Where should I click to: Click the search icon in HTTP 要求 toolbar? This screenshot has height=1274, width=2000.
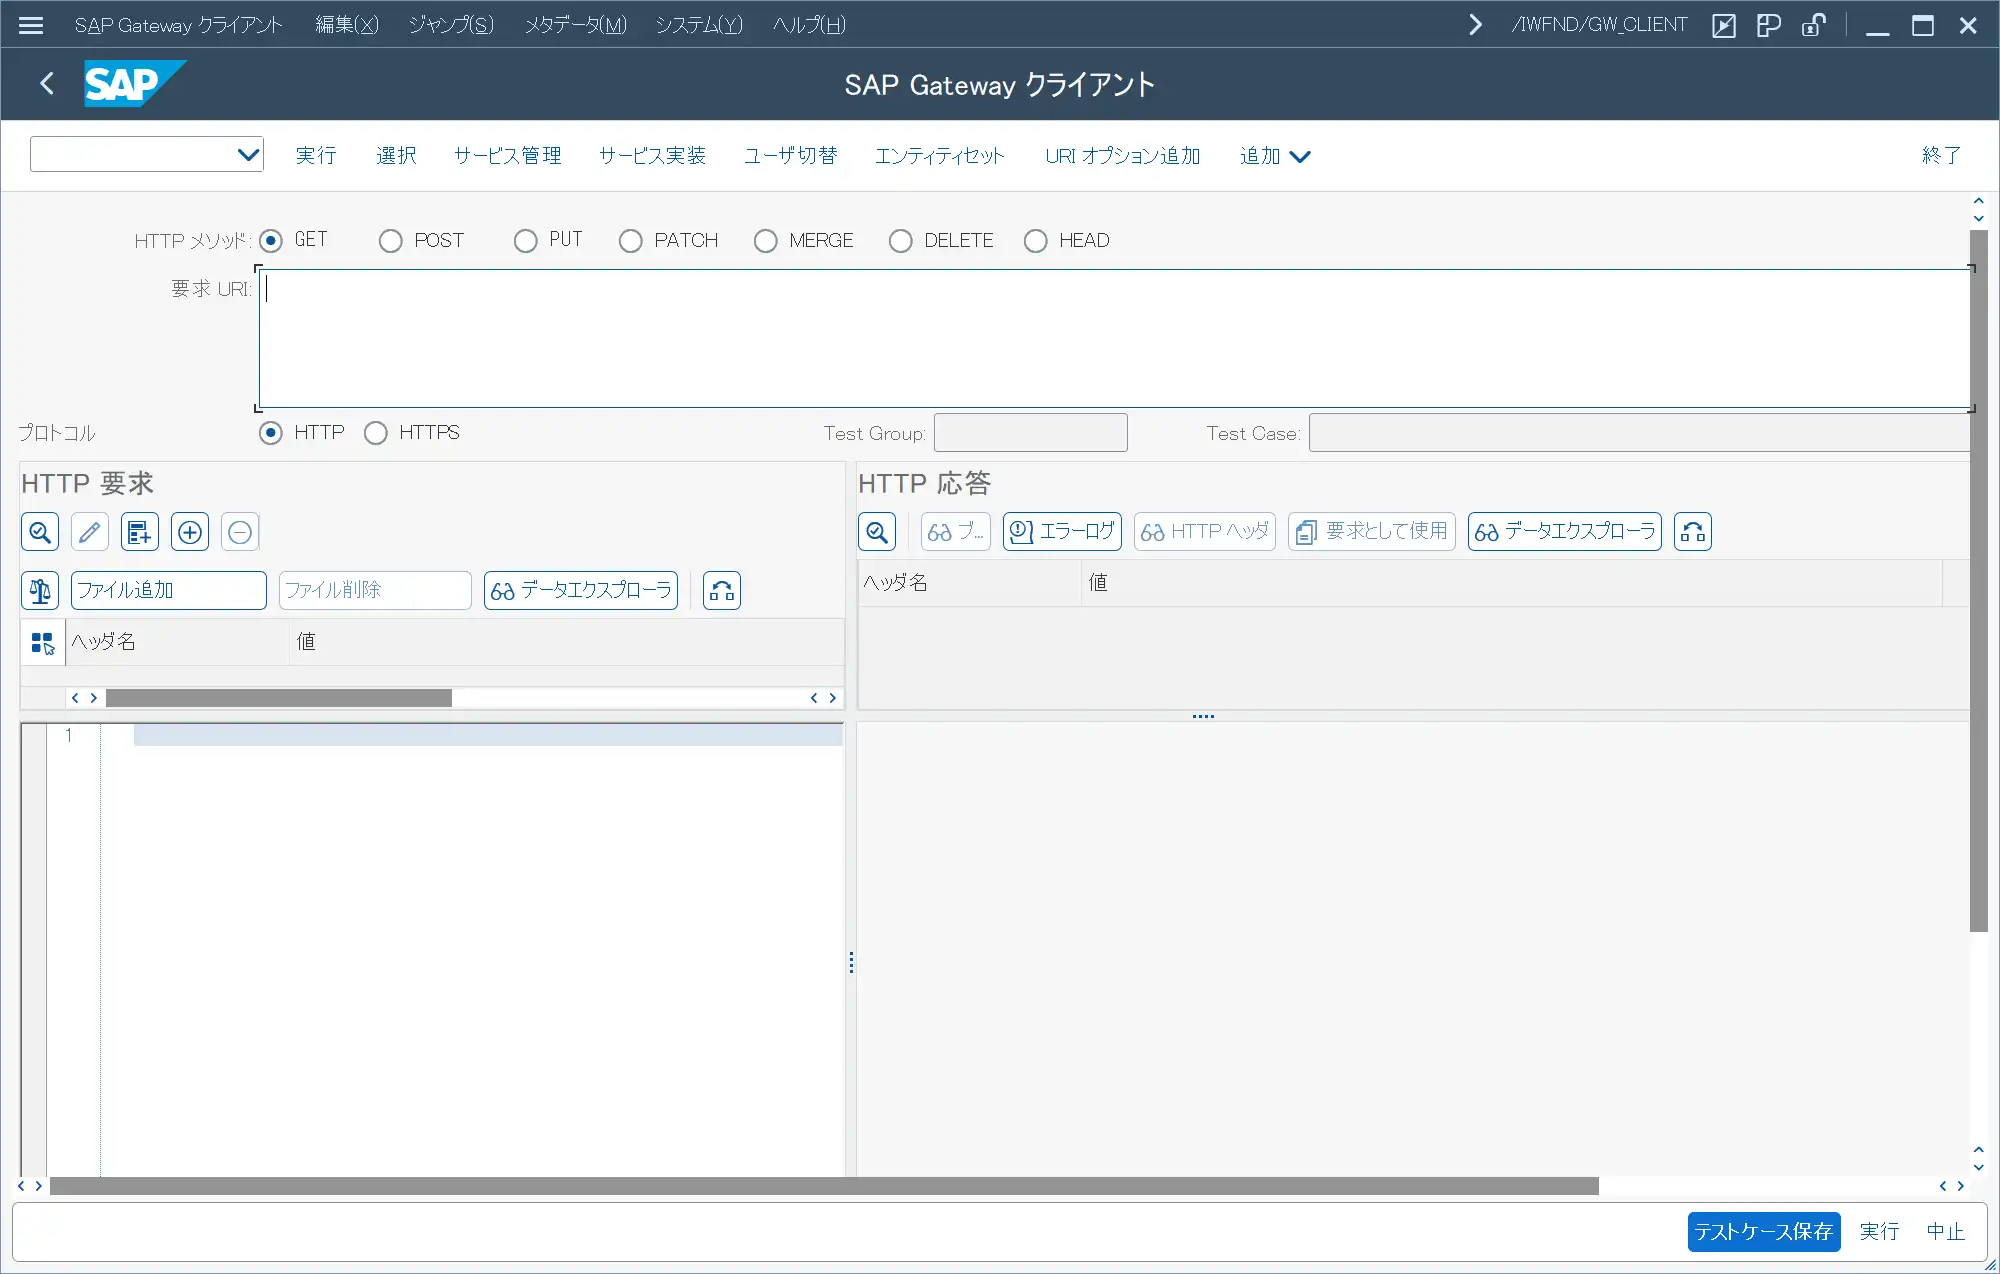(39, 531)
